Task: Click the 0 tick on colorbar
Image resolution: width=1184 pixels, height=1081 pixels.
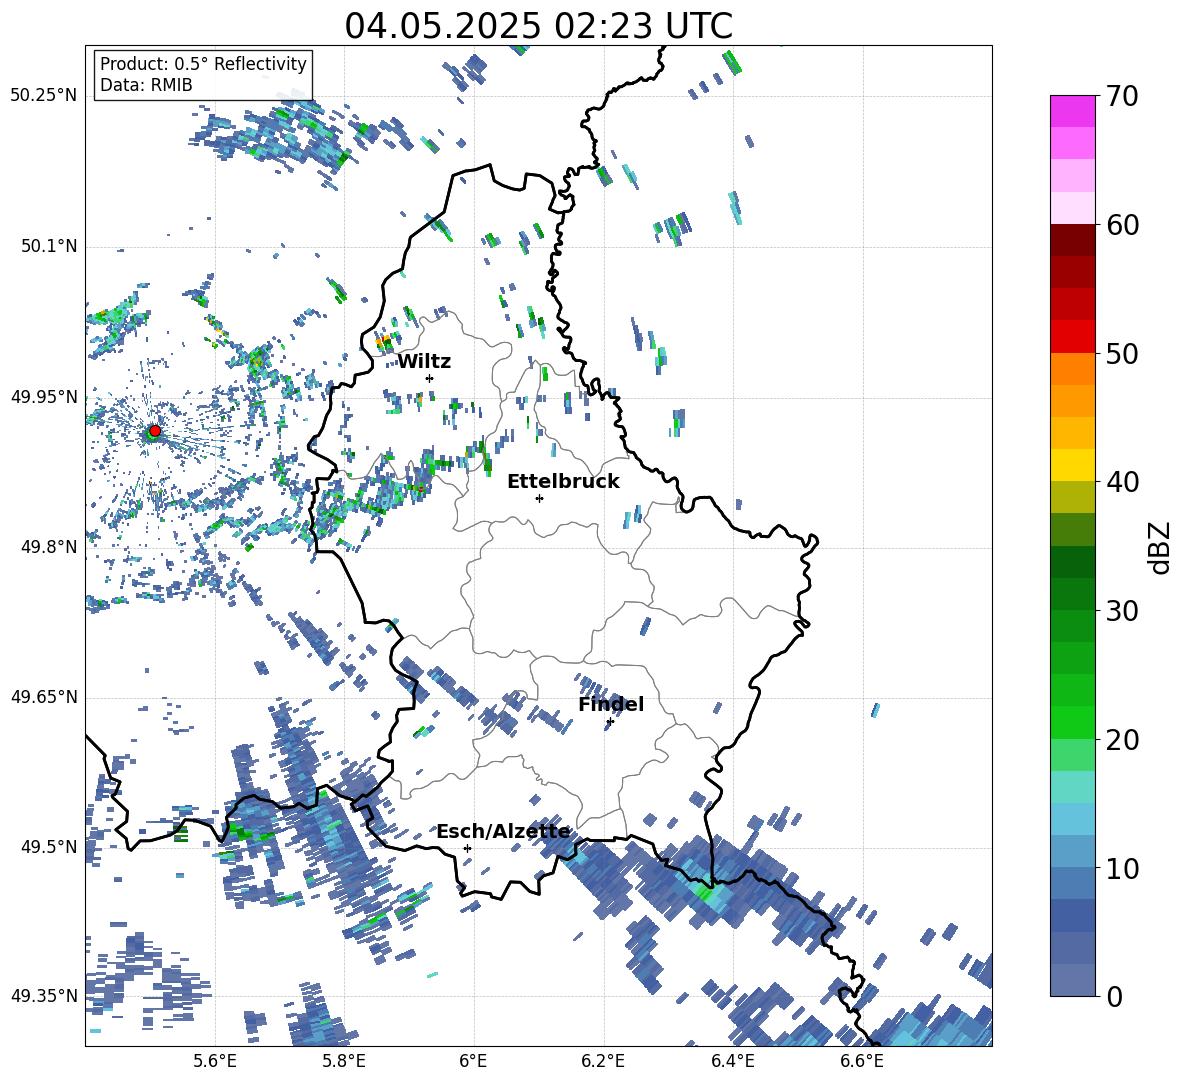Action: click(1114, 996)
